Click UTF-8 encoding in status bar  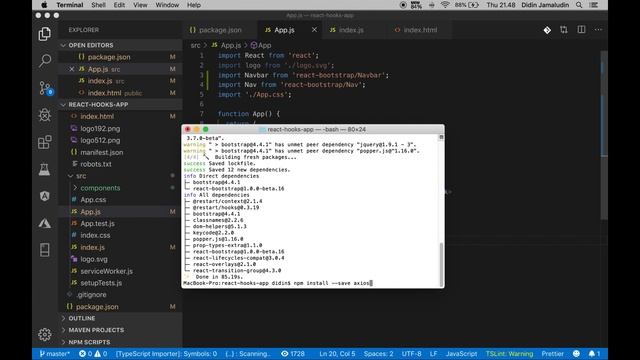pyautogui.click(x=411, y=353)
